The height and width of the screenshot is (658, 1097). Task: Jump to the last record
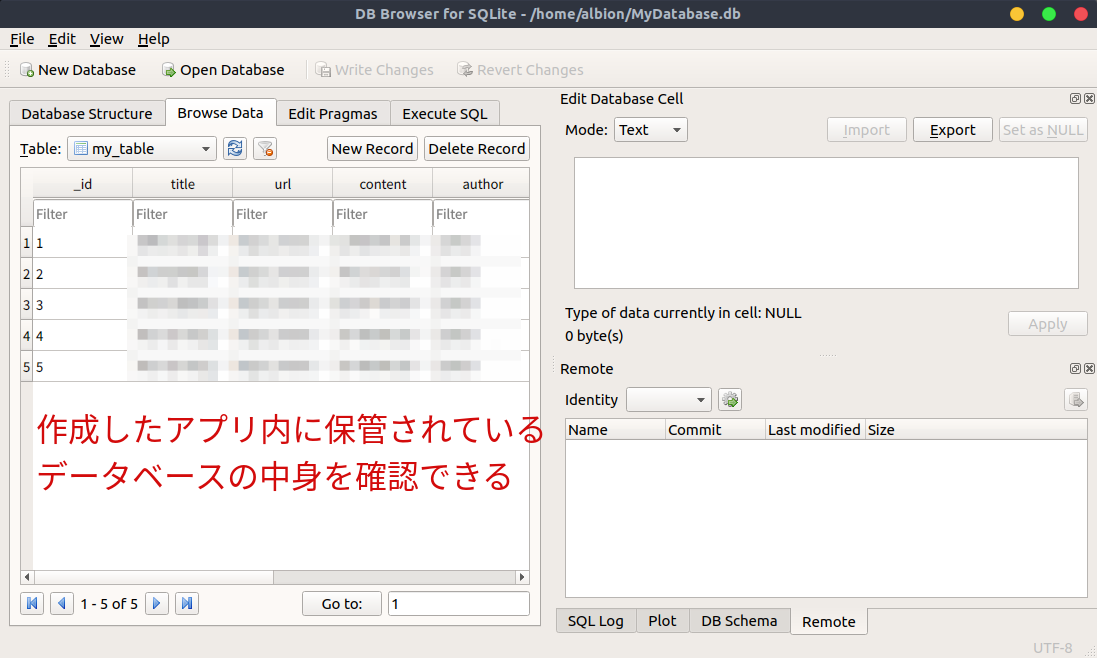coord(186,603)
